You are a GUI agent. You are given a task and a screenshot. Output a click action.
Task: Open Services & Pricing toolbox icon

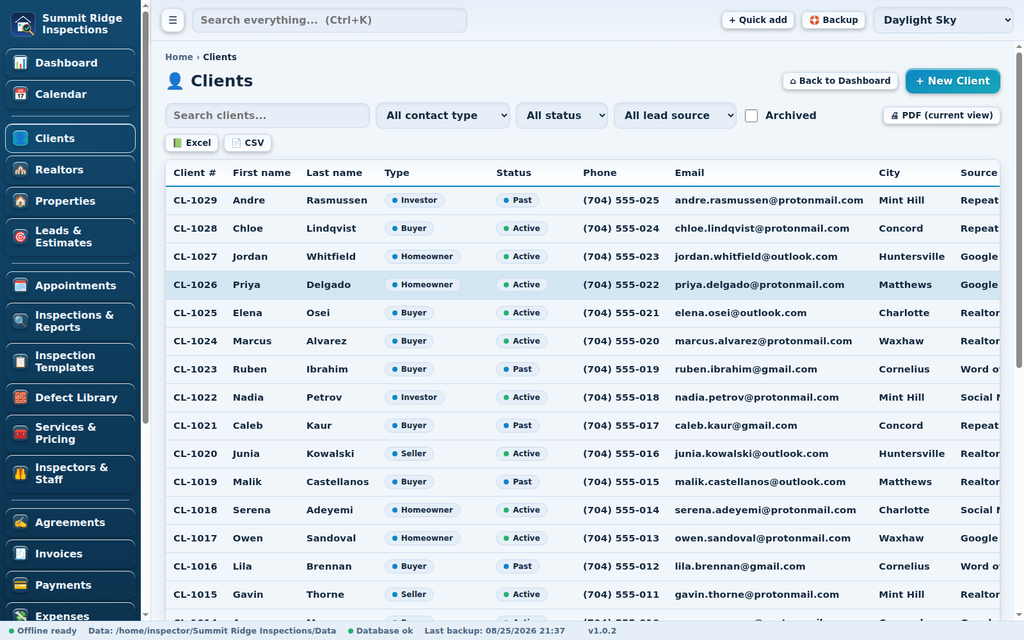click(21, 433)
